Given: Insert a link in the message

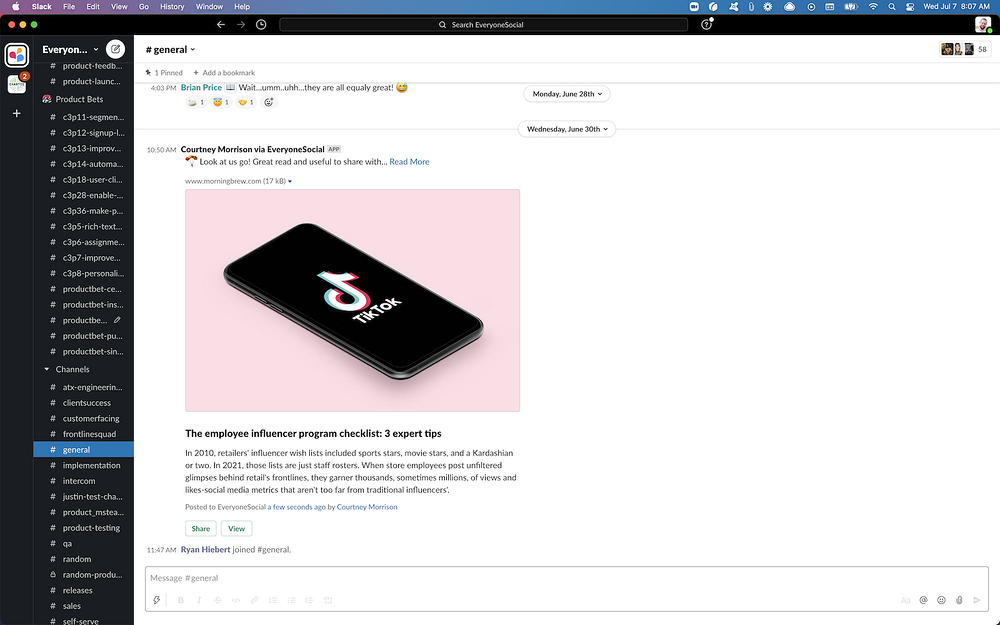Looking at the screenshot, I should click(254, 600).
